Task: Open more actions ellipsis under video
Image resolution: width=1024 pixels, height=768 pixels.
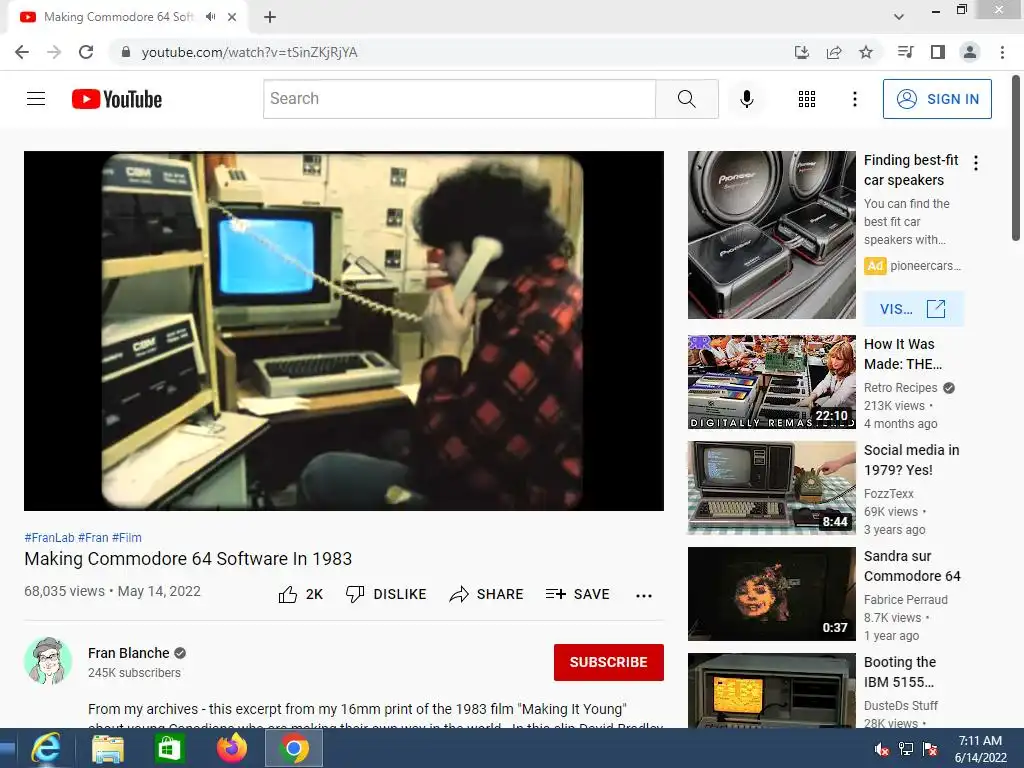Action: (644, 595)
